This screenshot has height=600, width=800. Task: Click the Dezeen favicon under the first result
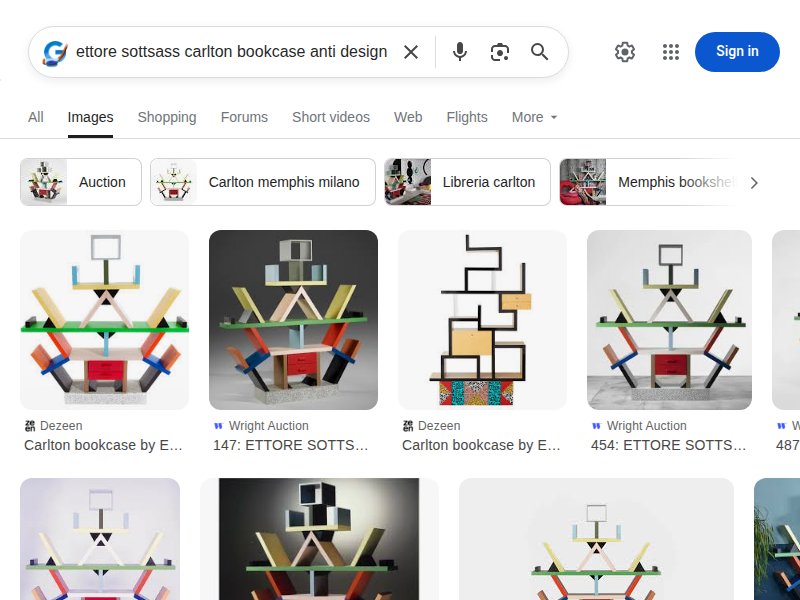click(29, 425)
